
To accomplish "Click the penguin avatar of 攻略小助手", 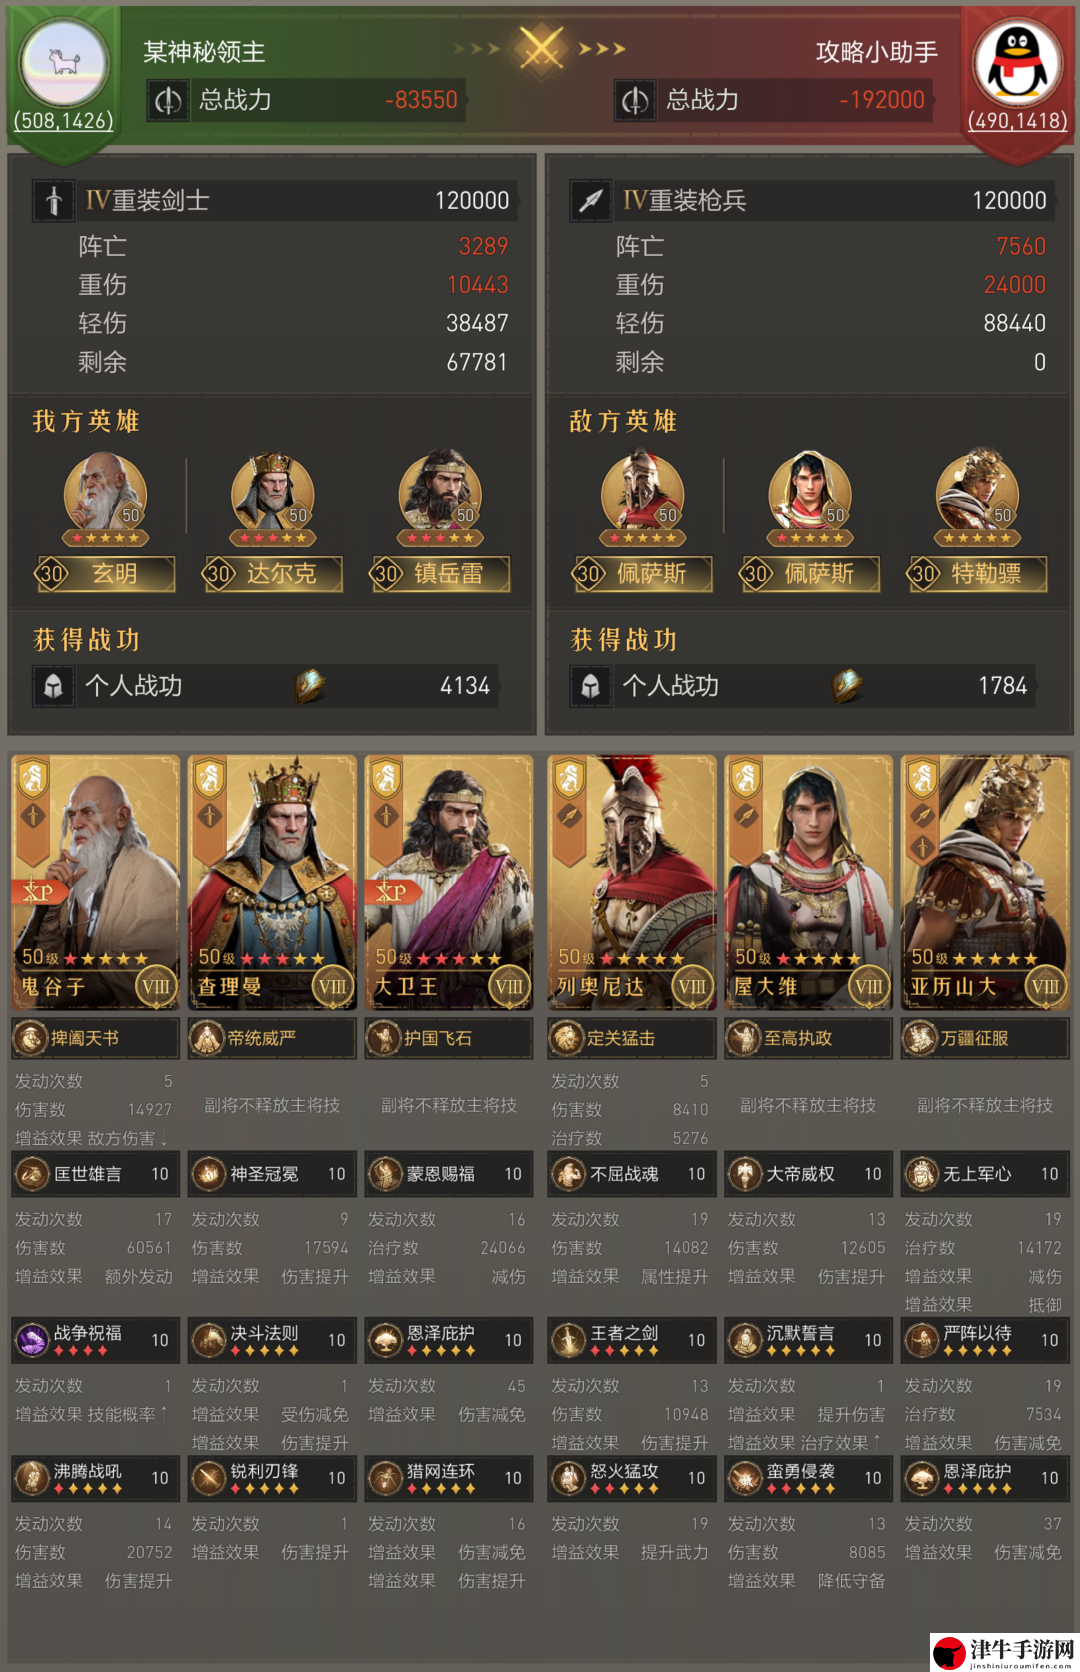I will [1017, 62].
